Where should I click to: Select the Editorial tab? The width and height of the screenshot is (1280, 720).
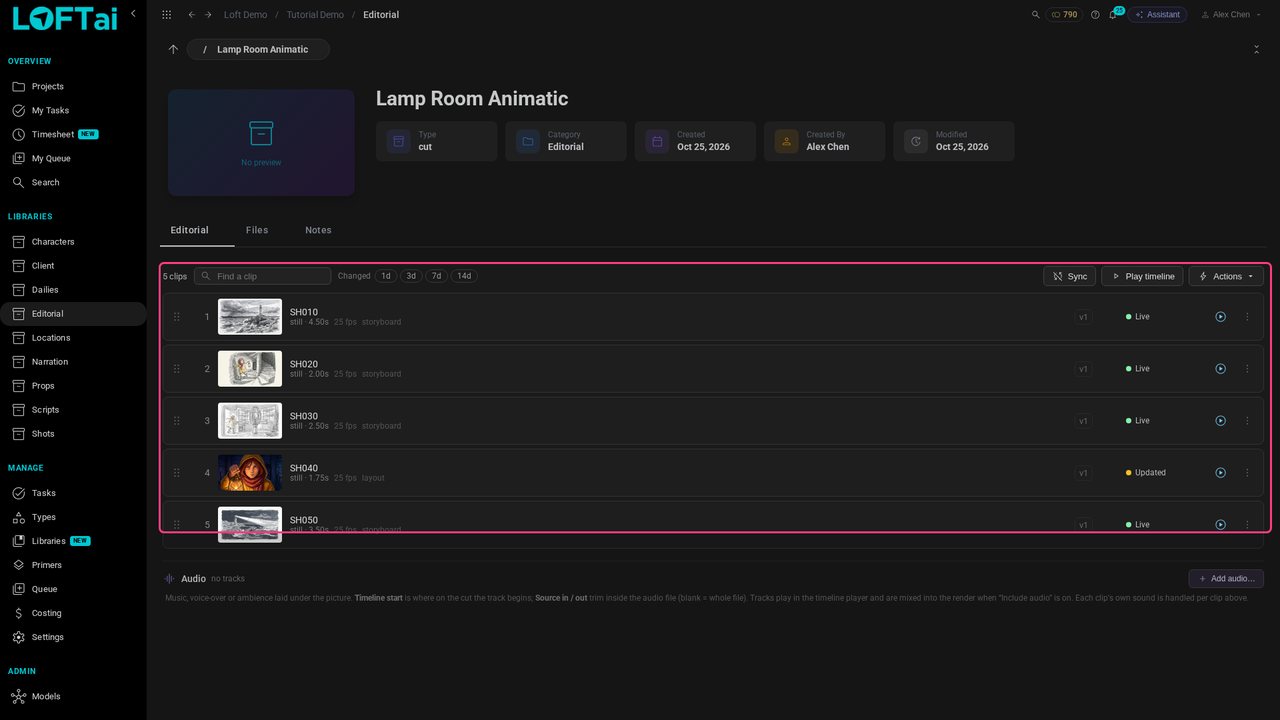(190, 230)
